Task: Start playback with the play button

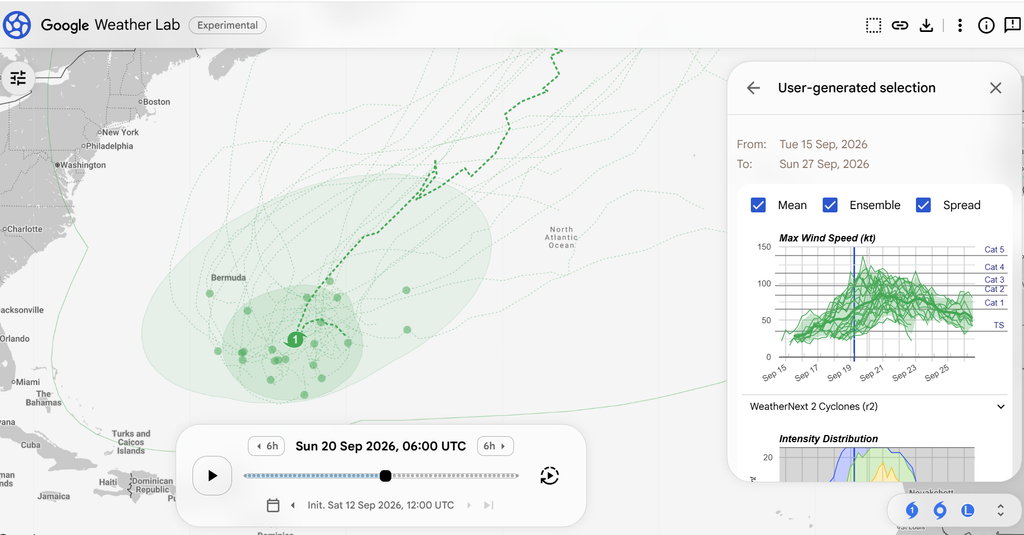Action: [212, 476]
